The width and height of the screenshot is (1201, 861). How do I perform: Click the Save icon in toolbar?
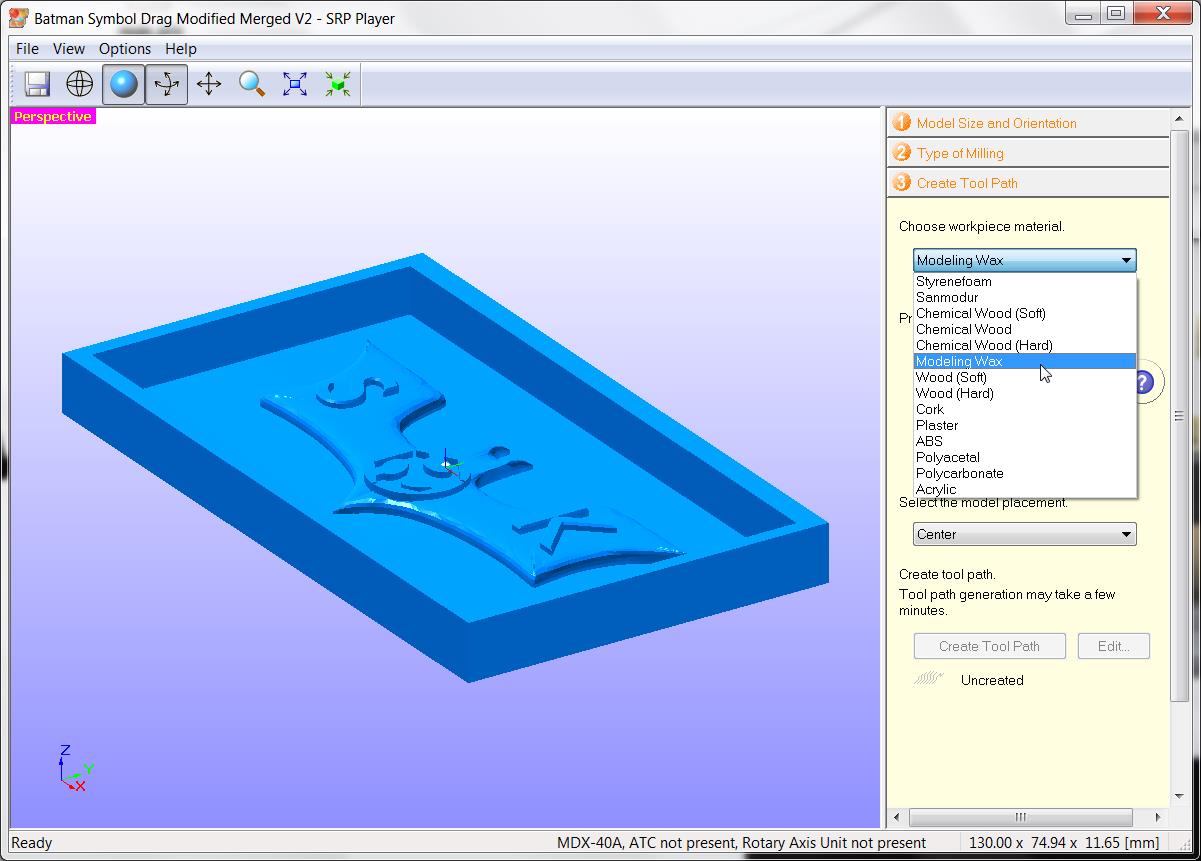(x=37, y=84)
